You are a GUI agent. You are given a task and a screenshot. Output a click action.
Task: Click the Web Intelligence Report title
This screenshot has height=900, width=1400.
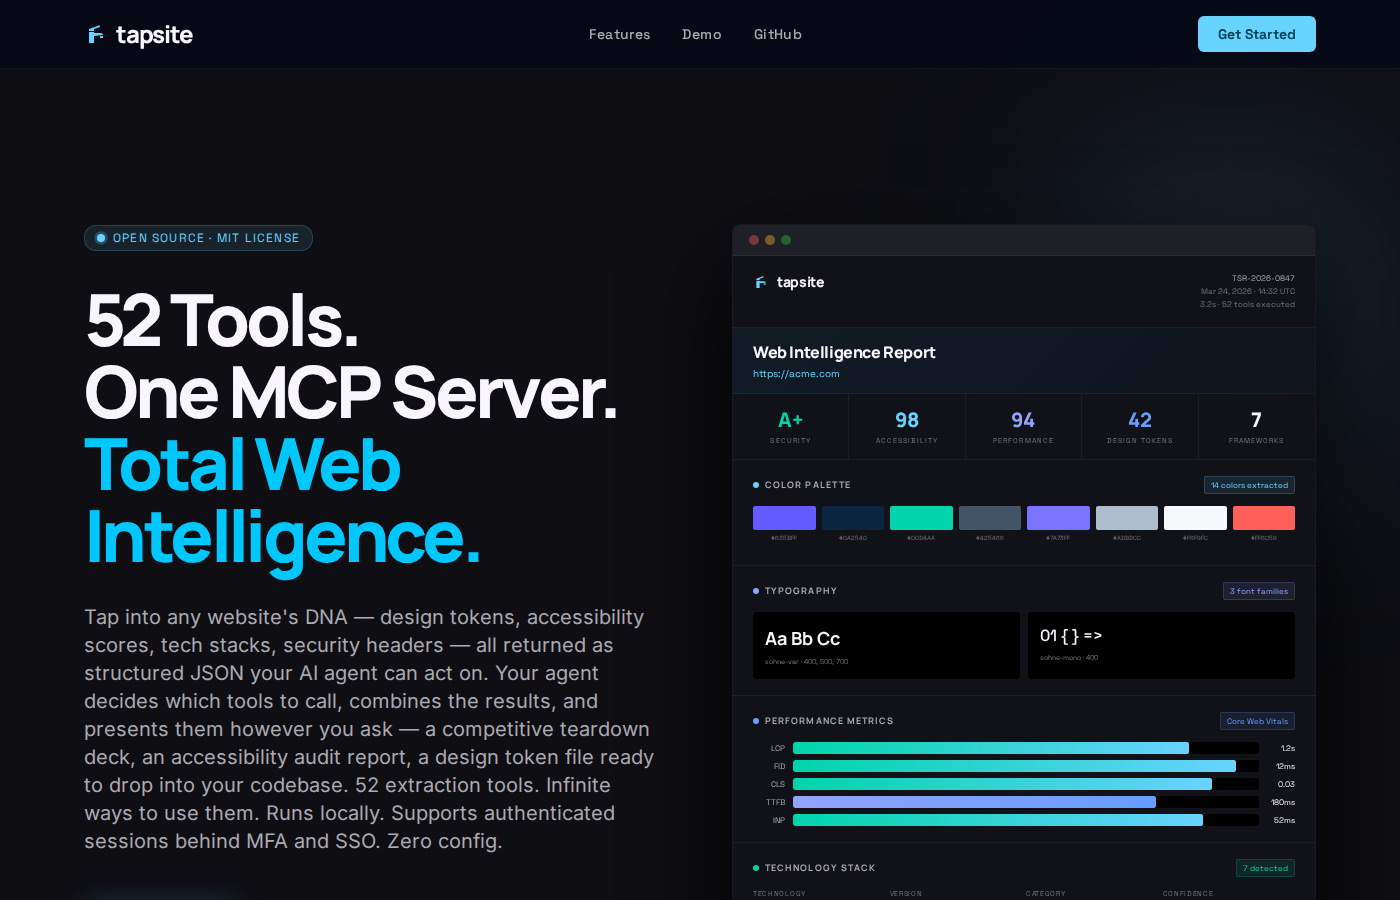tap(844, 353)
